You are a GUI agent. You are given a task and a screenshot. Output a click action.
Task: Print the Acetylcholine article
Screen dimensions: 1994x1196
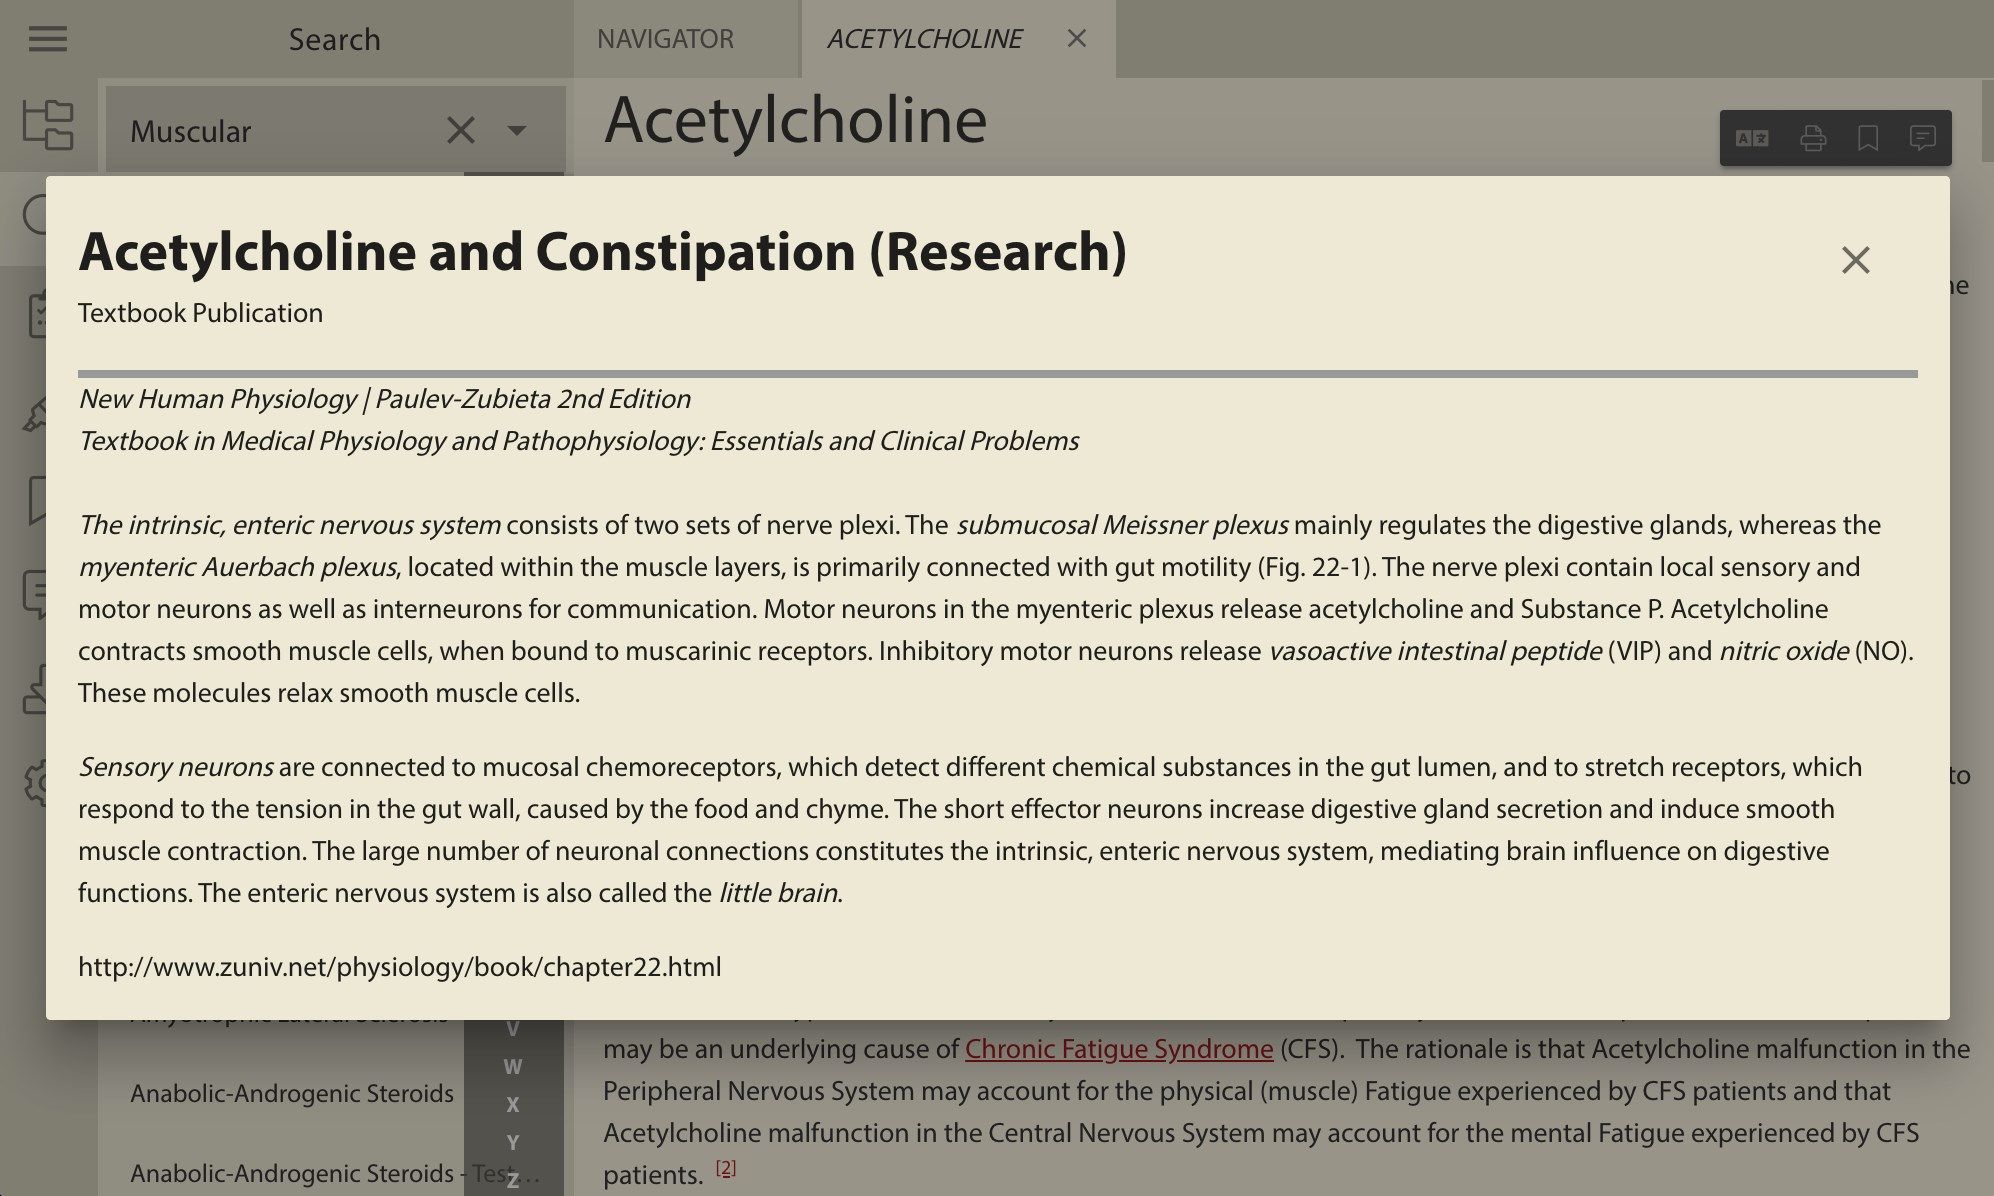pyautogui.click(x=1812, y=138)
